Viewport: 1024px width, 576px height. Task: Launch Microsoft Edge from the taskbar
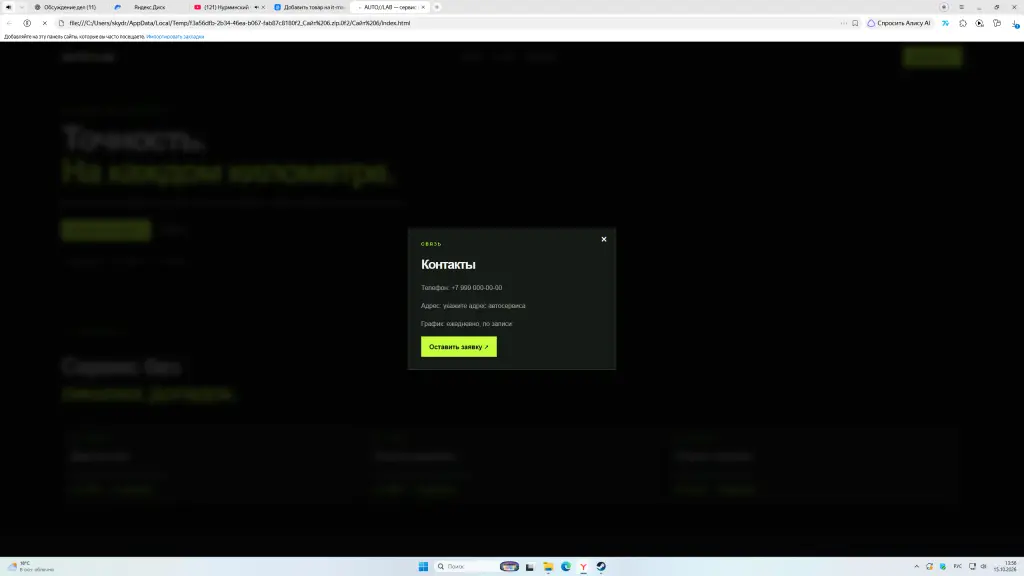point(566,566)
